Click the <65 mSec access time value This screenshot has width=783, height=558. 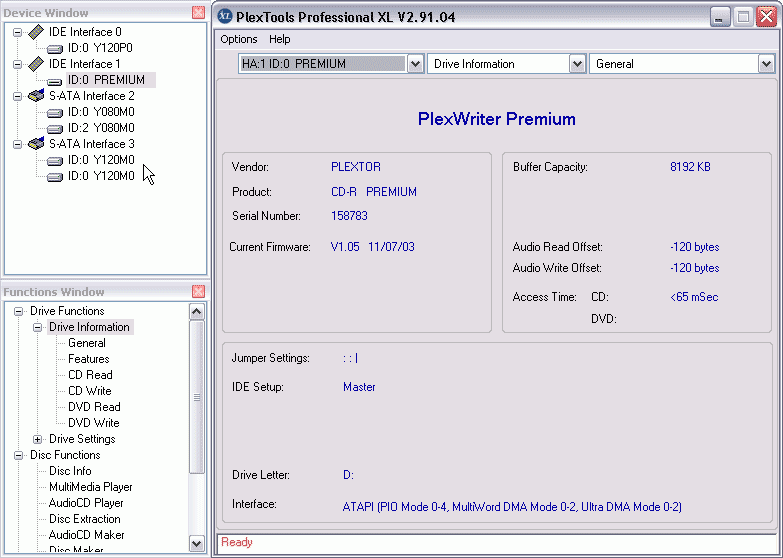click(694, 297)
